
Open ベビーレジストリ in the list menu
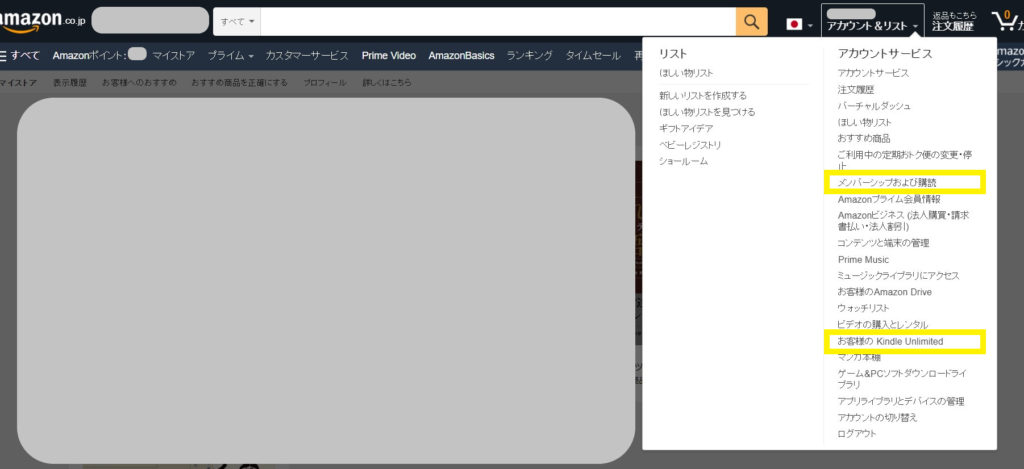(690, 145)
